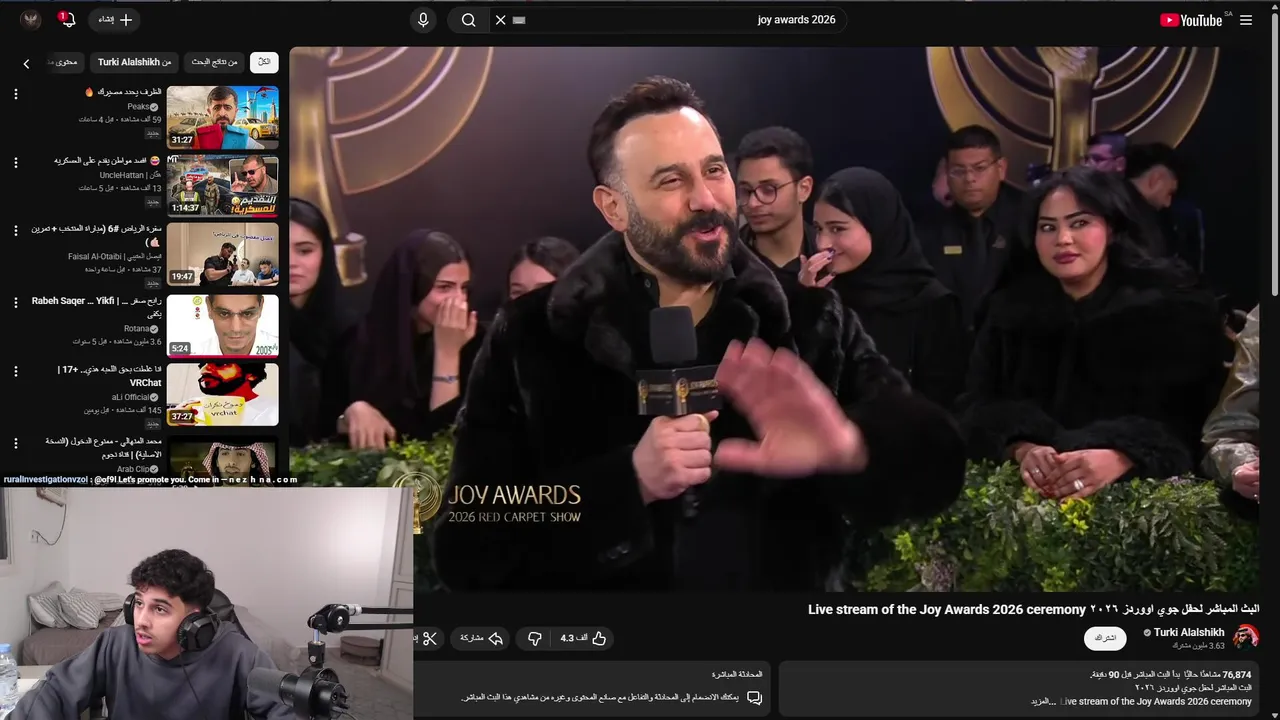The width and height of the screenshot is (1280, 720).
Task: Run search with the magnifier icon
Action: (x=468, y=20)
